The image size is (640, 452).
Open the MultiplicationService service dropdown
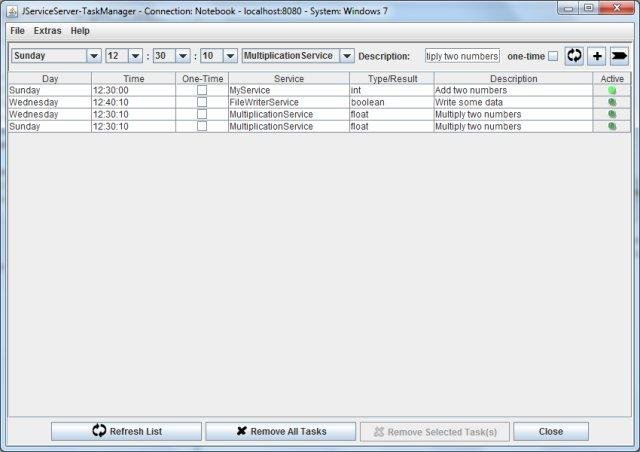(298, 56)
